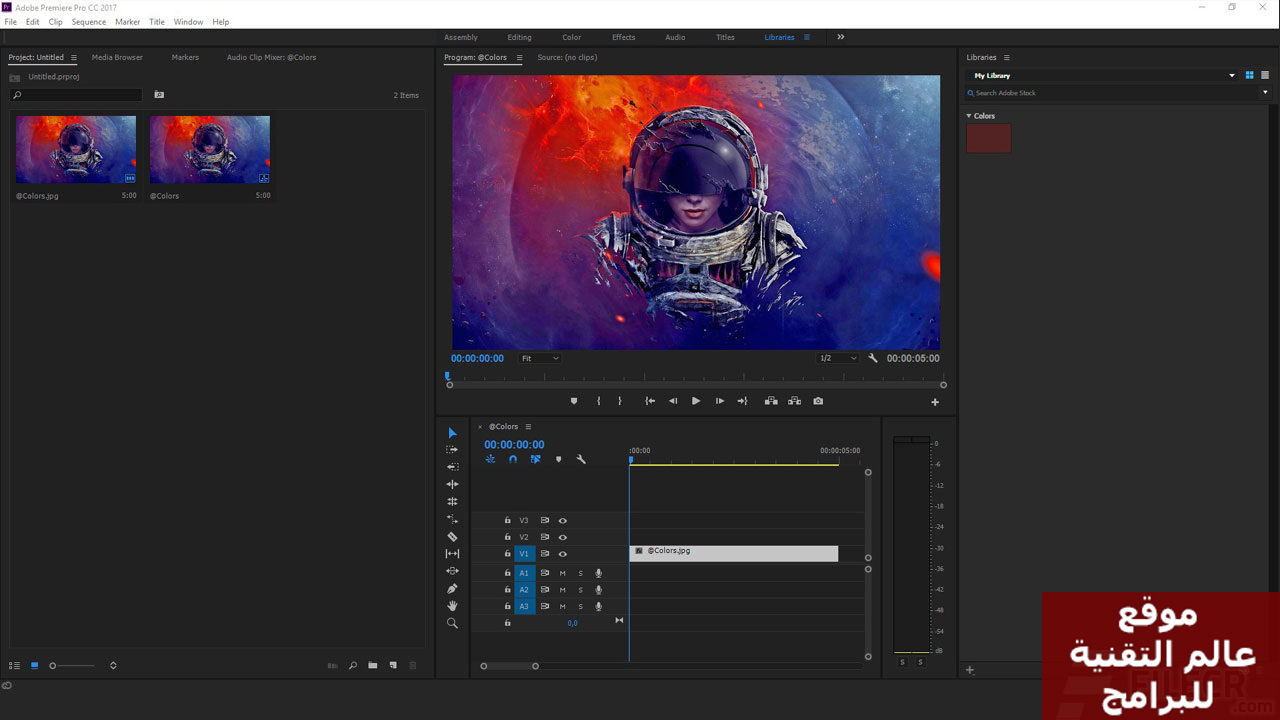The height and width of the screenshot is (720, 1280).
Task: Select the Zoom tool magnifier
Action: click(x=452, y=623)
